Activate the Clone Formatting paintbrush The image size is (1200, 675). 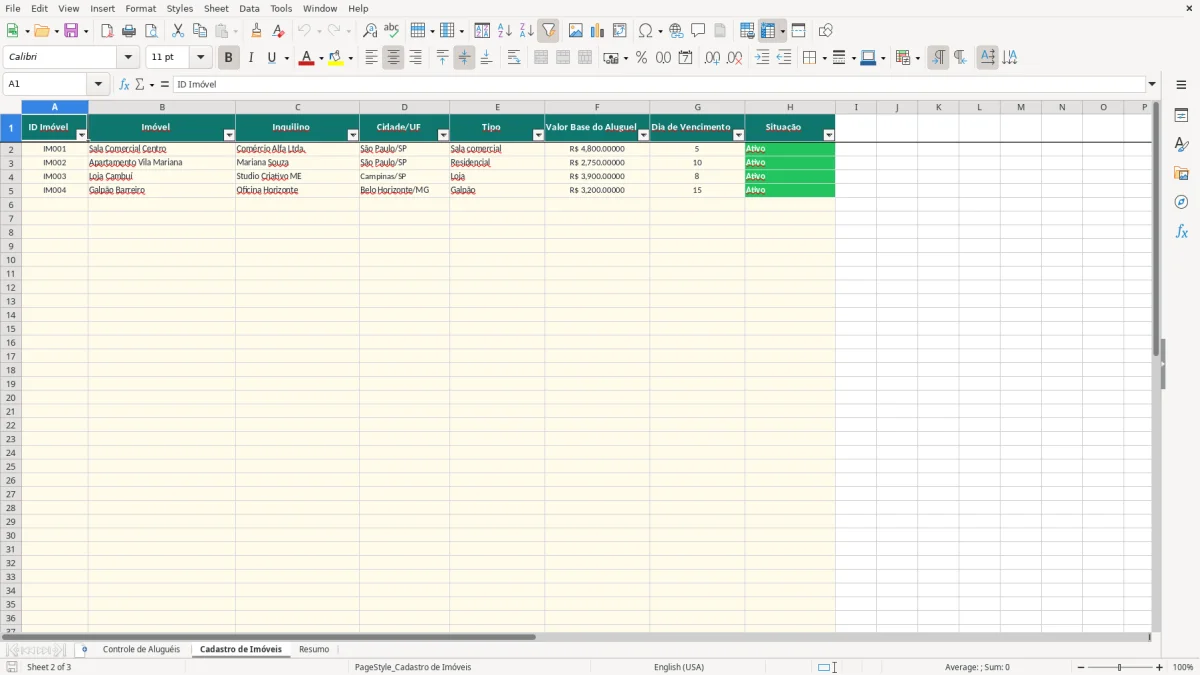256,31
